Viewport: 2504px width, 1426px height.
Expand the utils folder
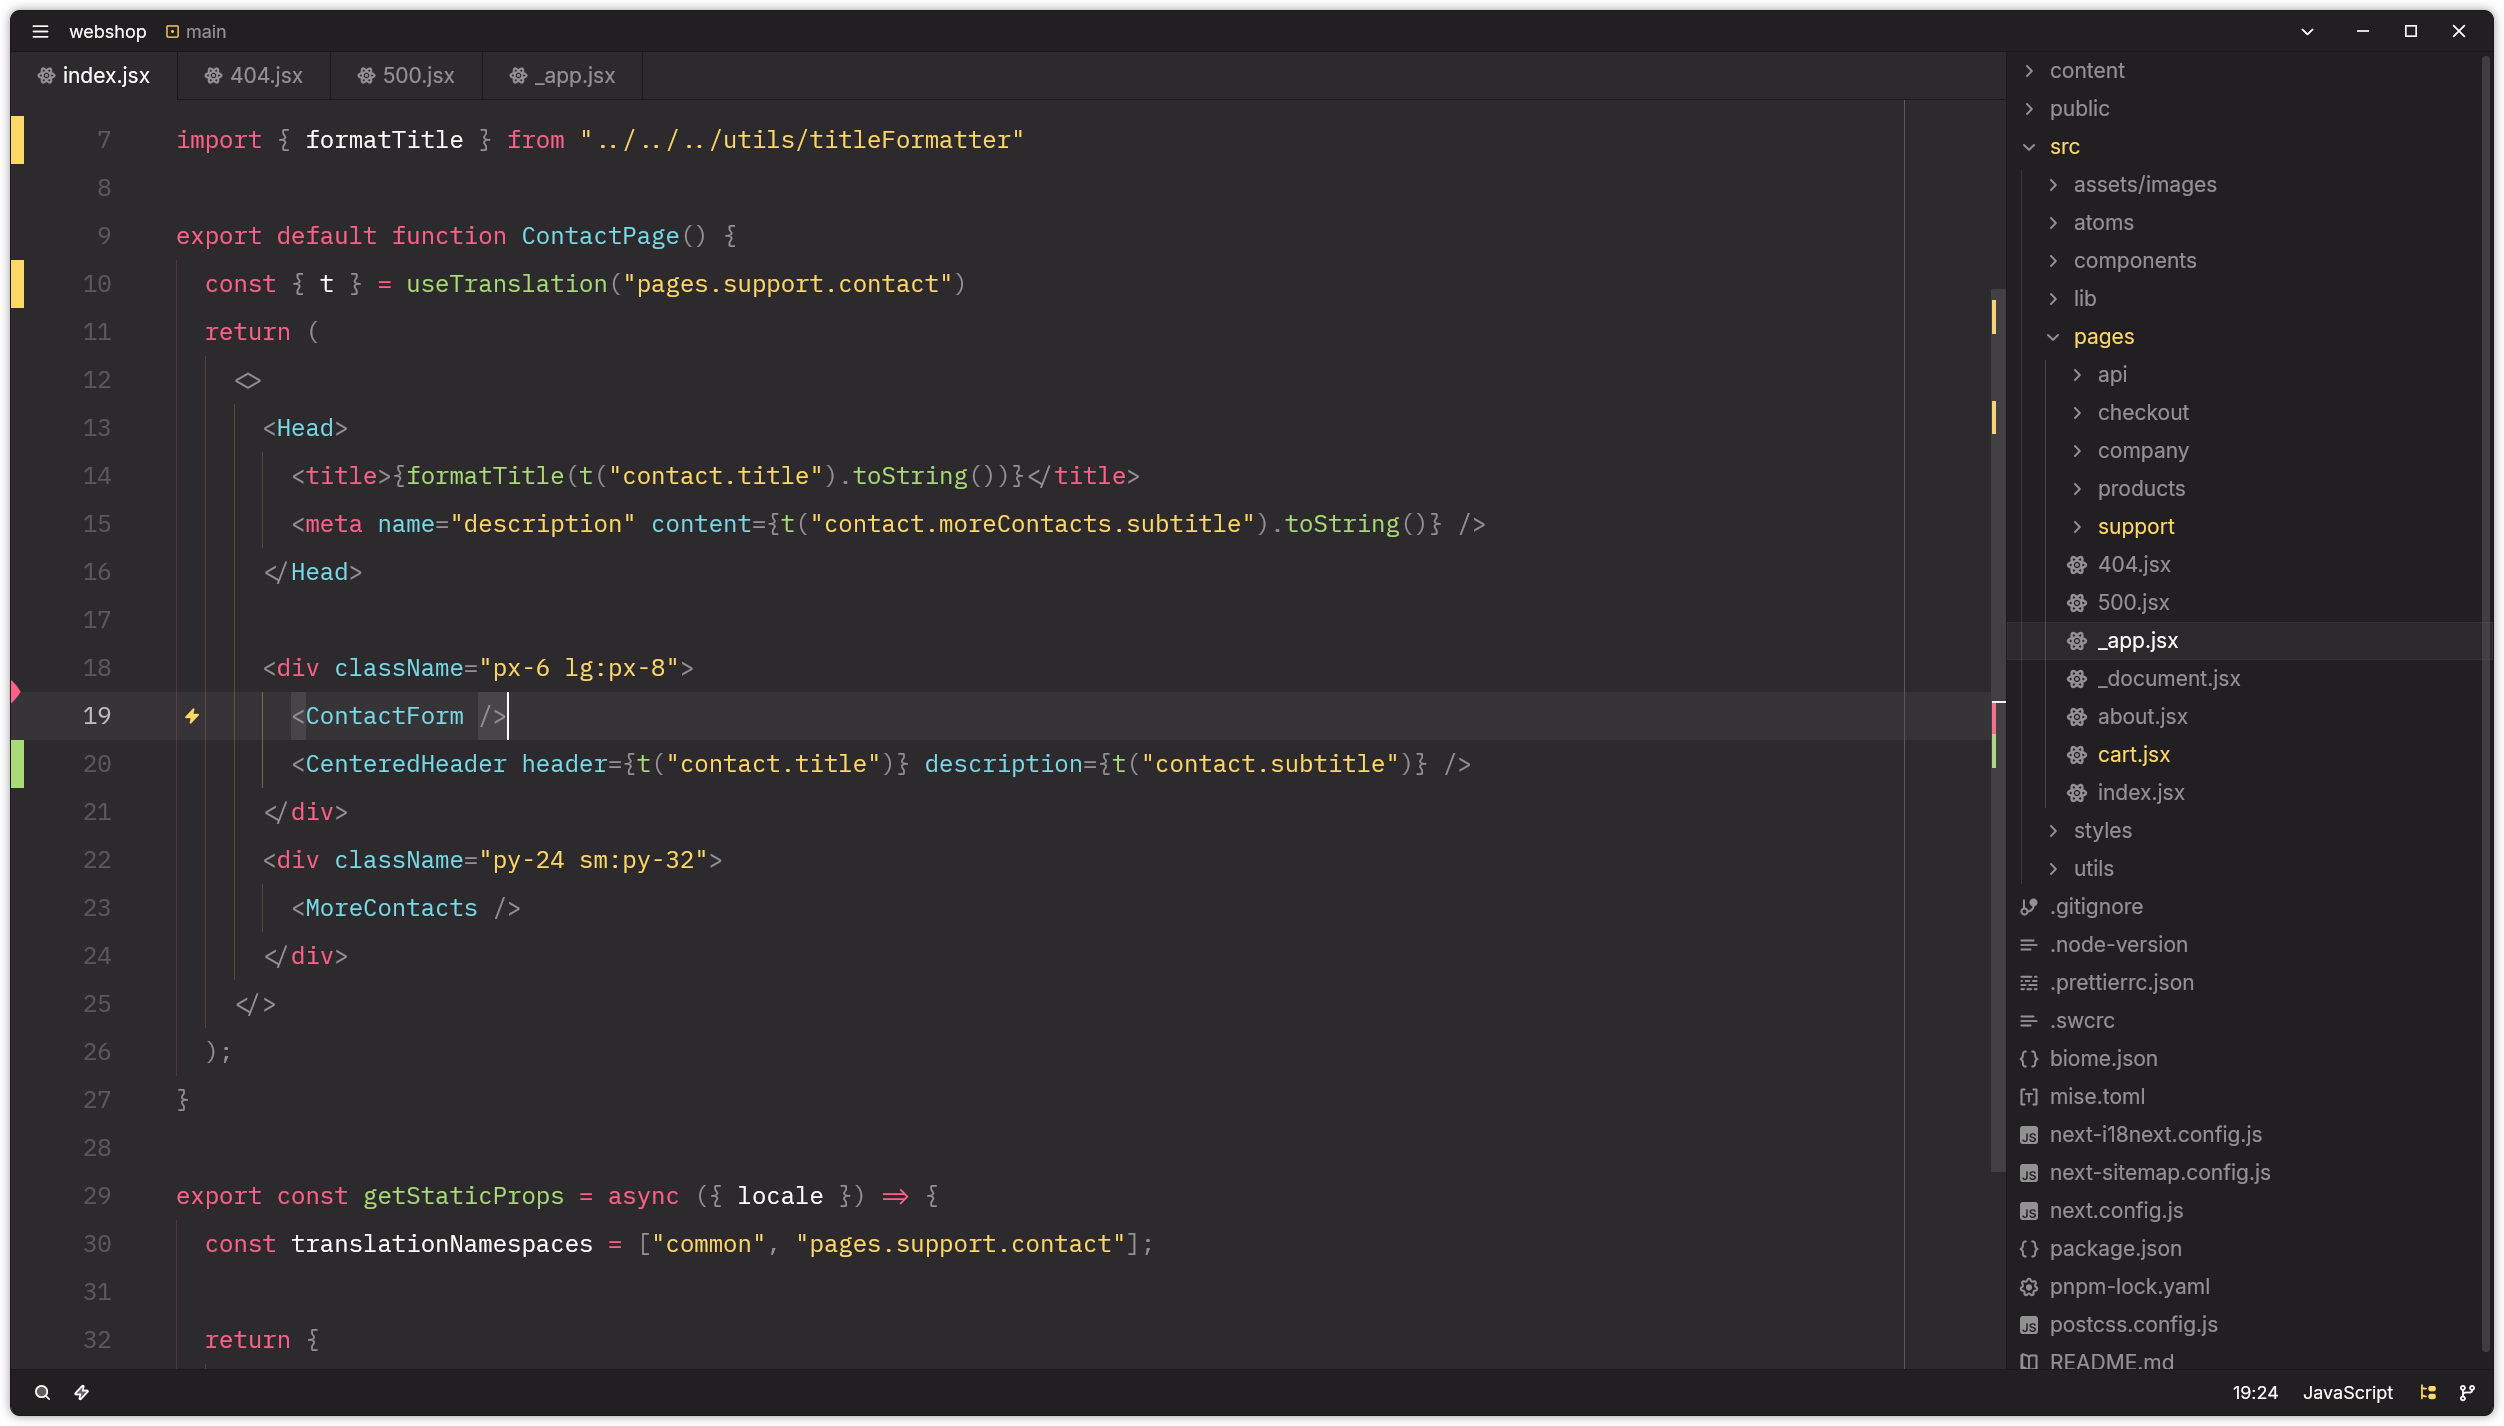pyautogui.click(x=2053, y=869)
